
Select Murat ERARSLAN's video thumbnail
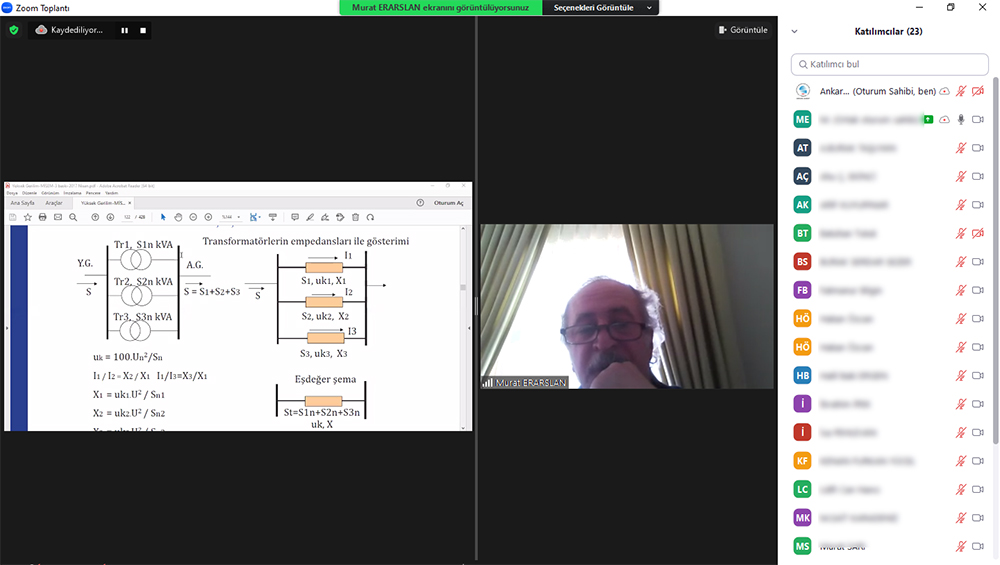tap(627, 306)
